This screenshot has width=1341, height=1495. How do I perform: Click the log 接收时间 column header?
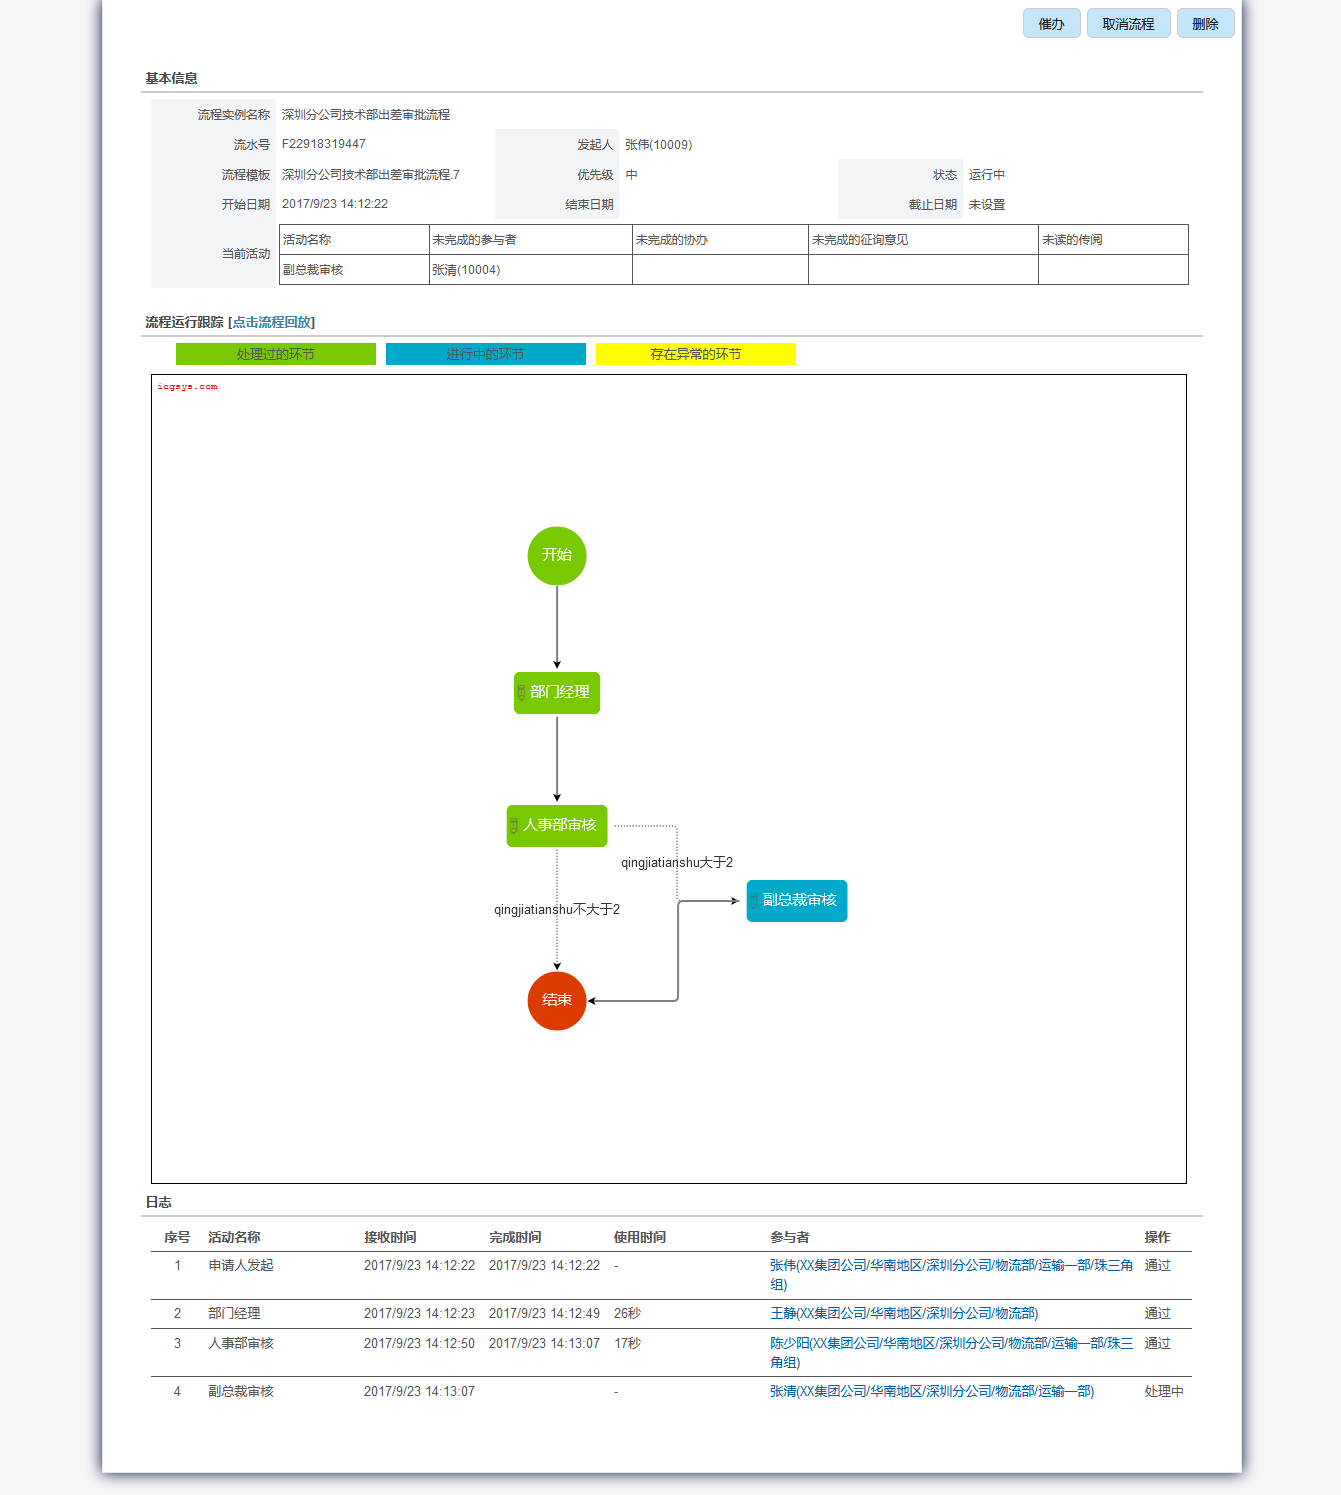(x=390, y=1237)
